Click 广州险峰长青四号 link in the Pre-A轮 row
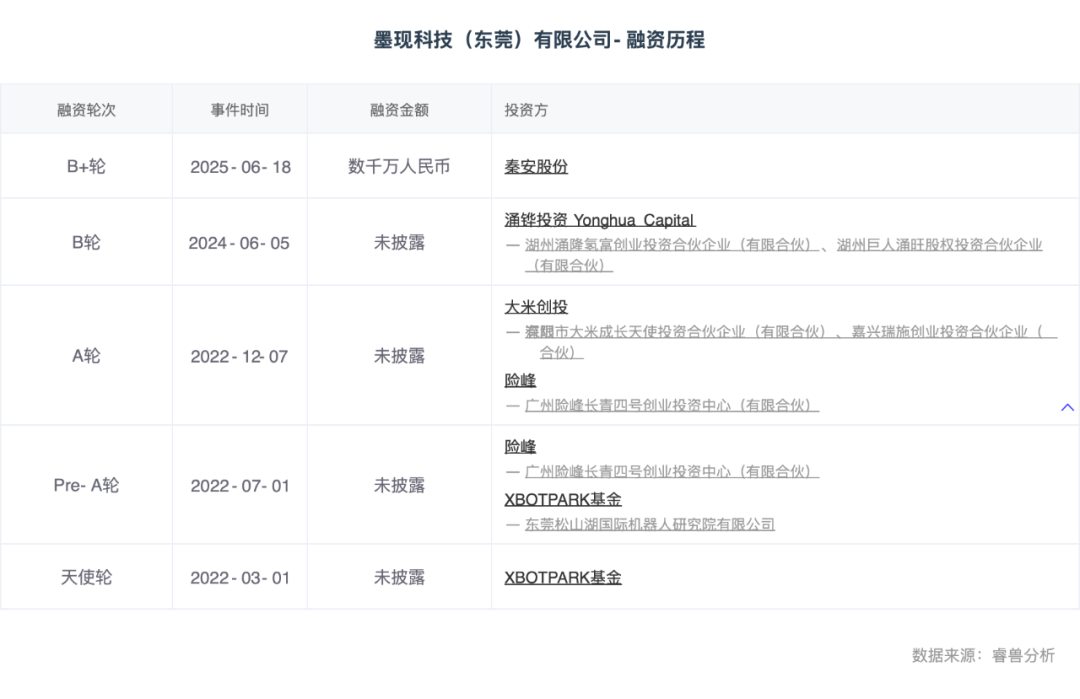Screen dimensions: 1080x699 click(672, 471)
